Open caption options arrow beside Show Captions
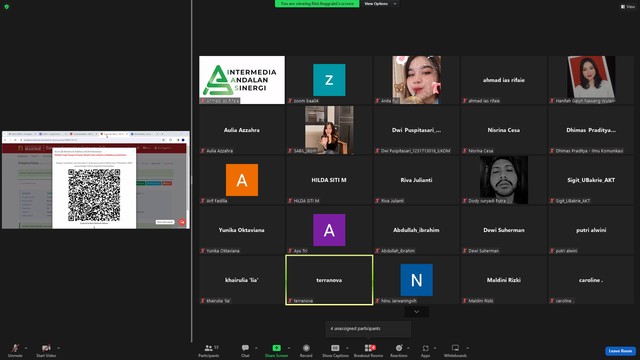This screenshot has height=360, width=640. click(x=347, y=348)
